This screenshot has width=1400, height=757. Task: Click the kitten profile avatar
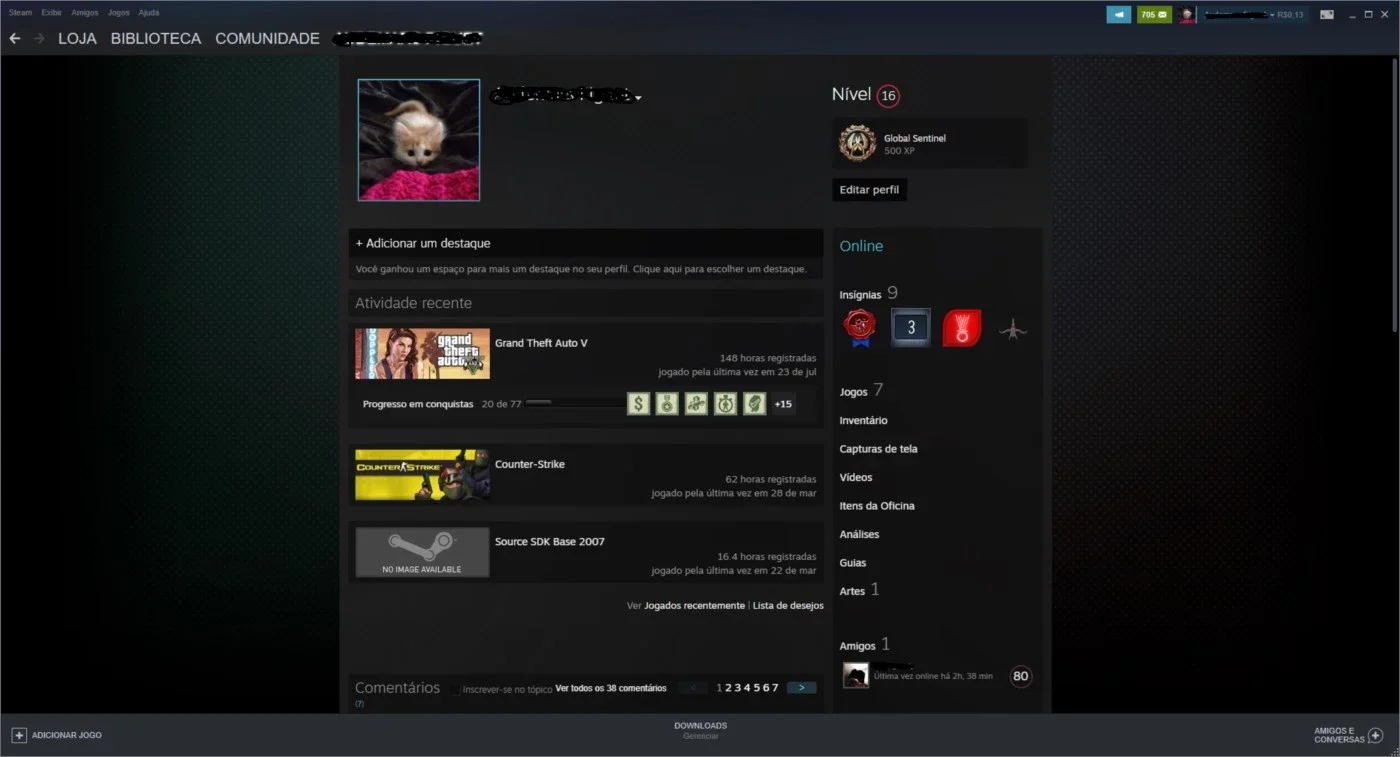click(419, 140)
